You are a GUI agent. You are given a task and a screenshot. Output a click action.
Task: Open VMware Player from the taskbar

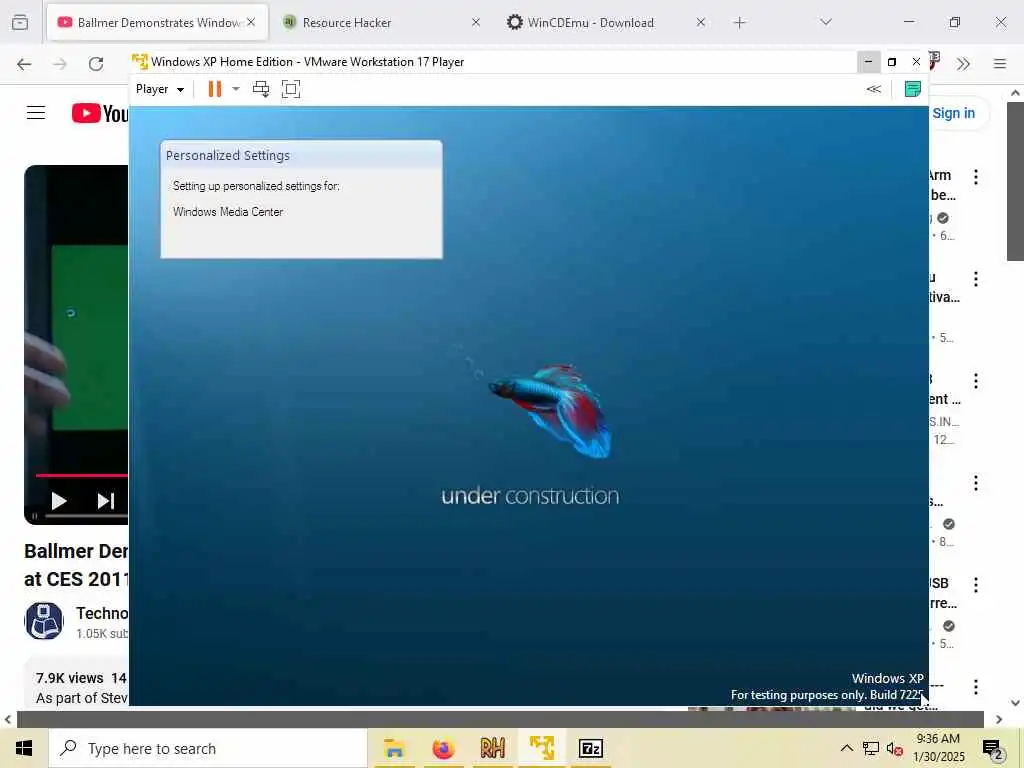click(x=541, y=748)
